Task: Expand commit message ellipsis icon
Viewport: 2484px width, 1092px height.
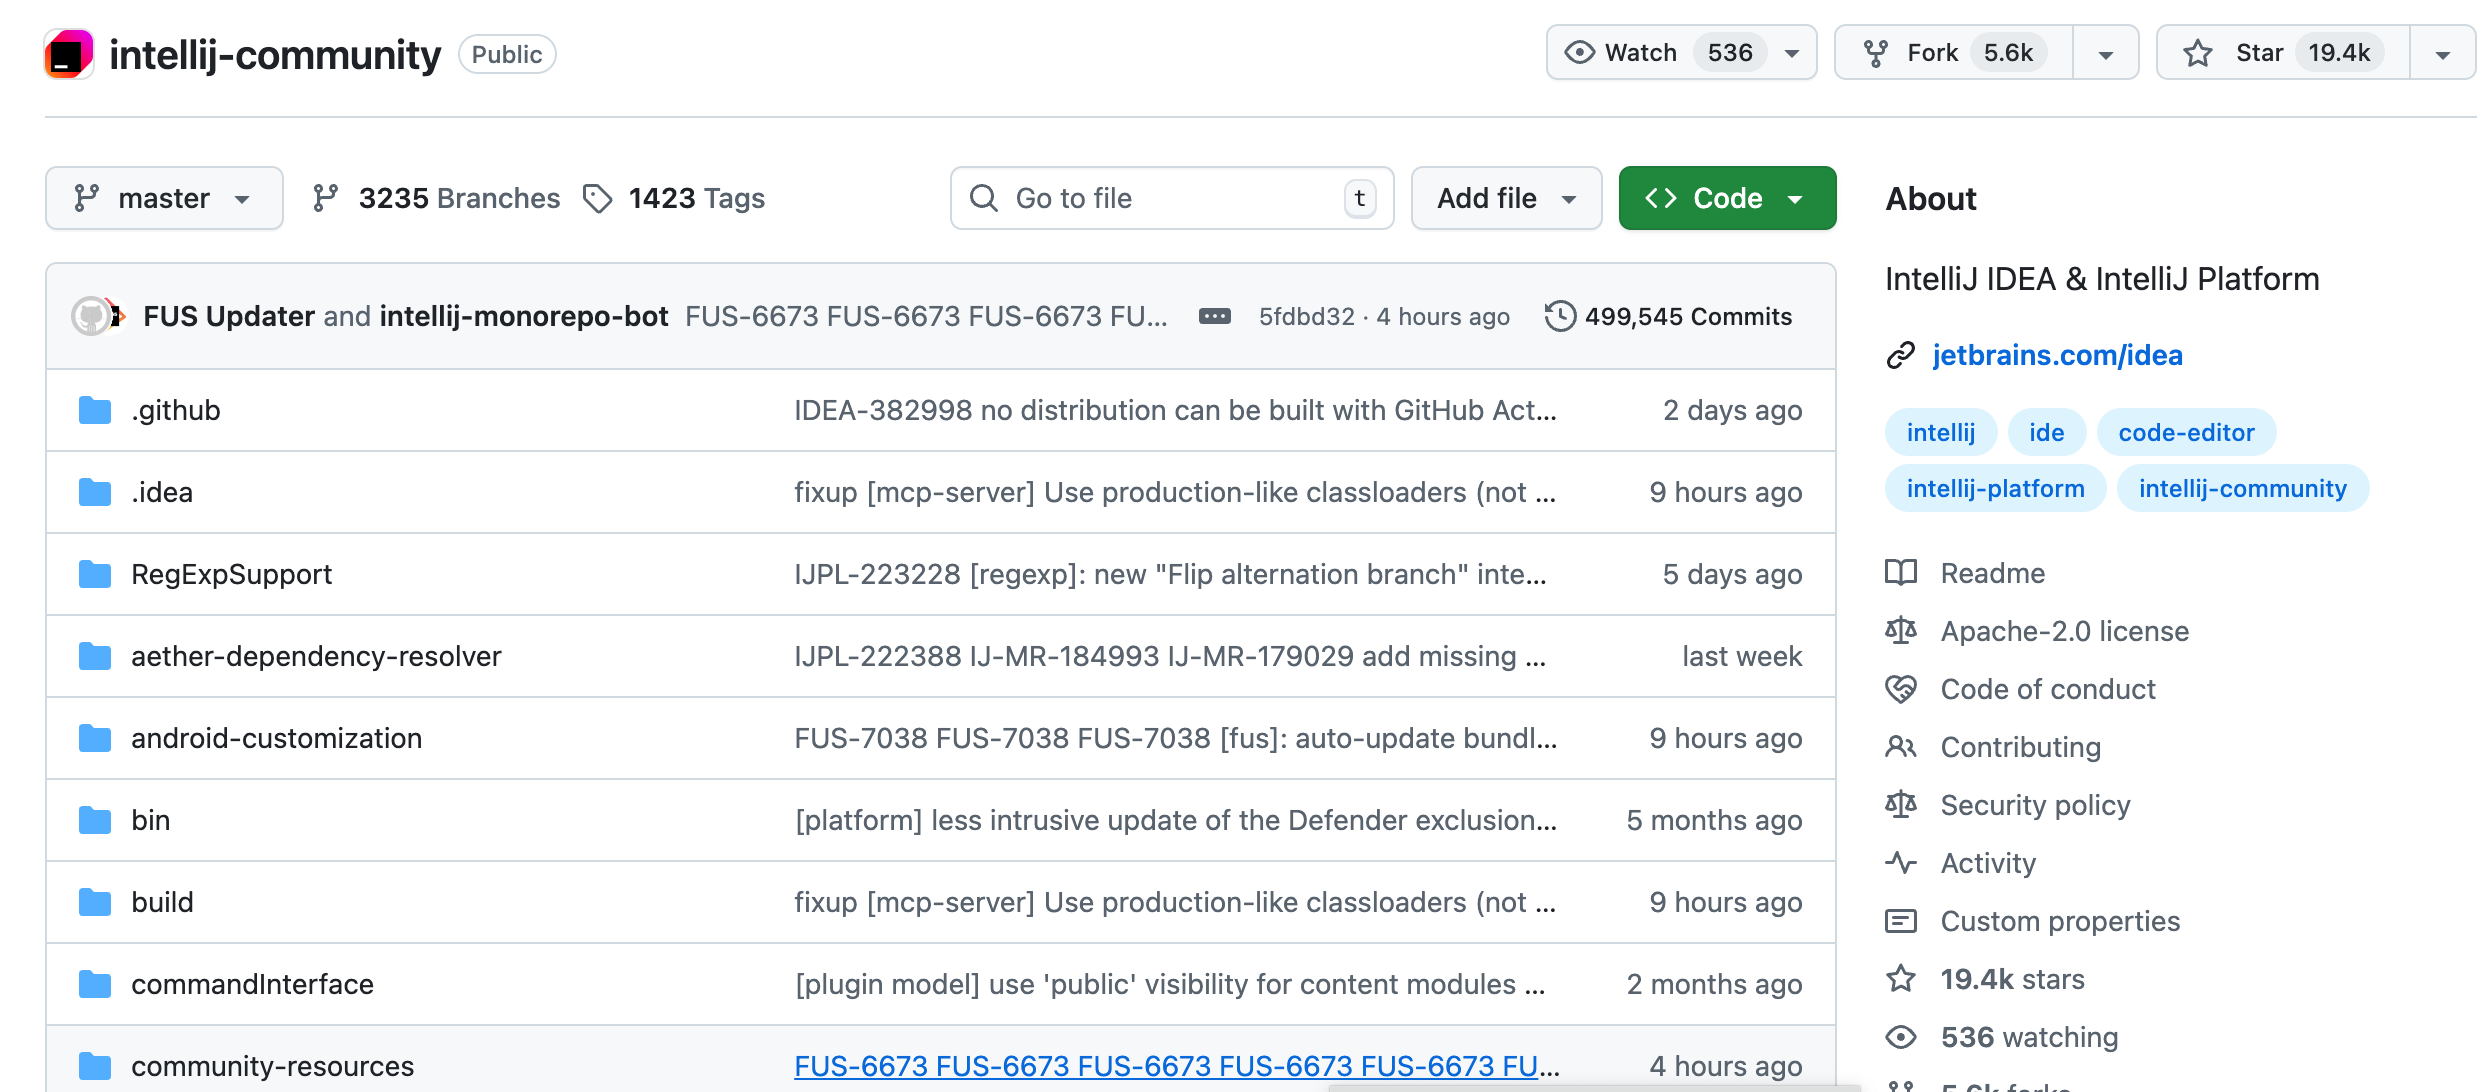Action: (1214, 316)
